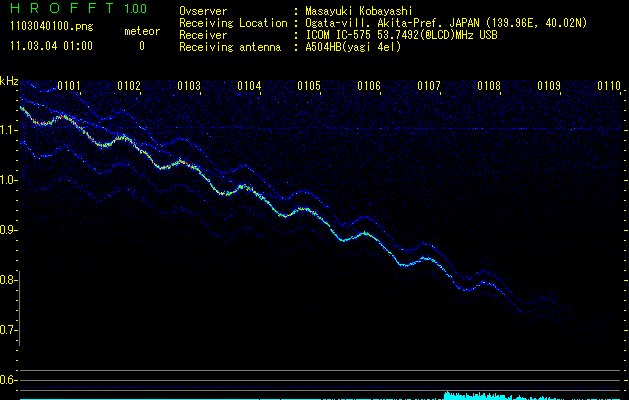
Task: Click the 0101 time marker
Action: pos(69,86)
